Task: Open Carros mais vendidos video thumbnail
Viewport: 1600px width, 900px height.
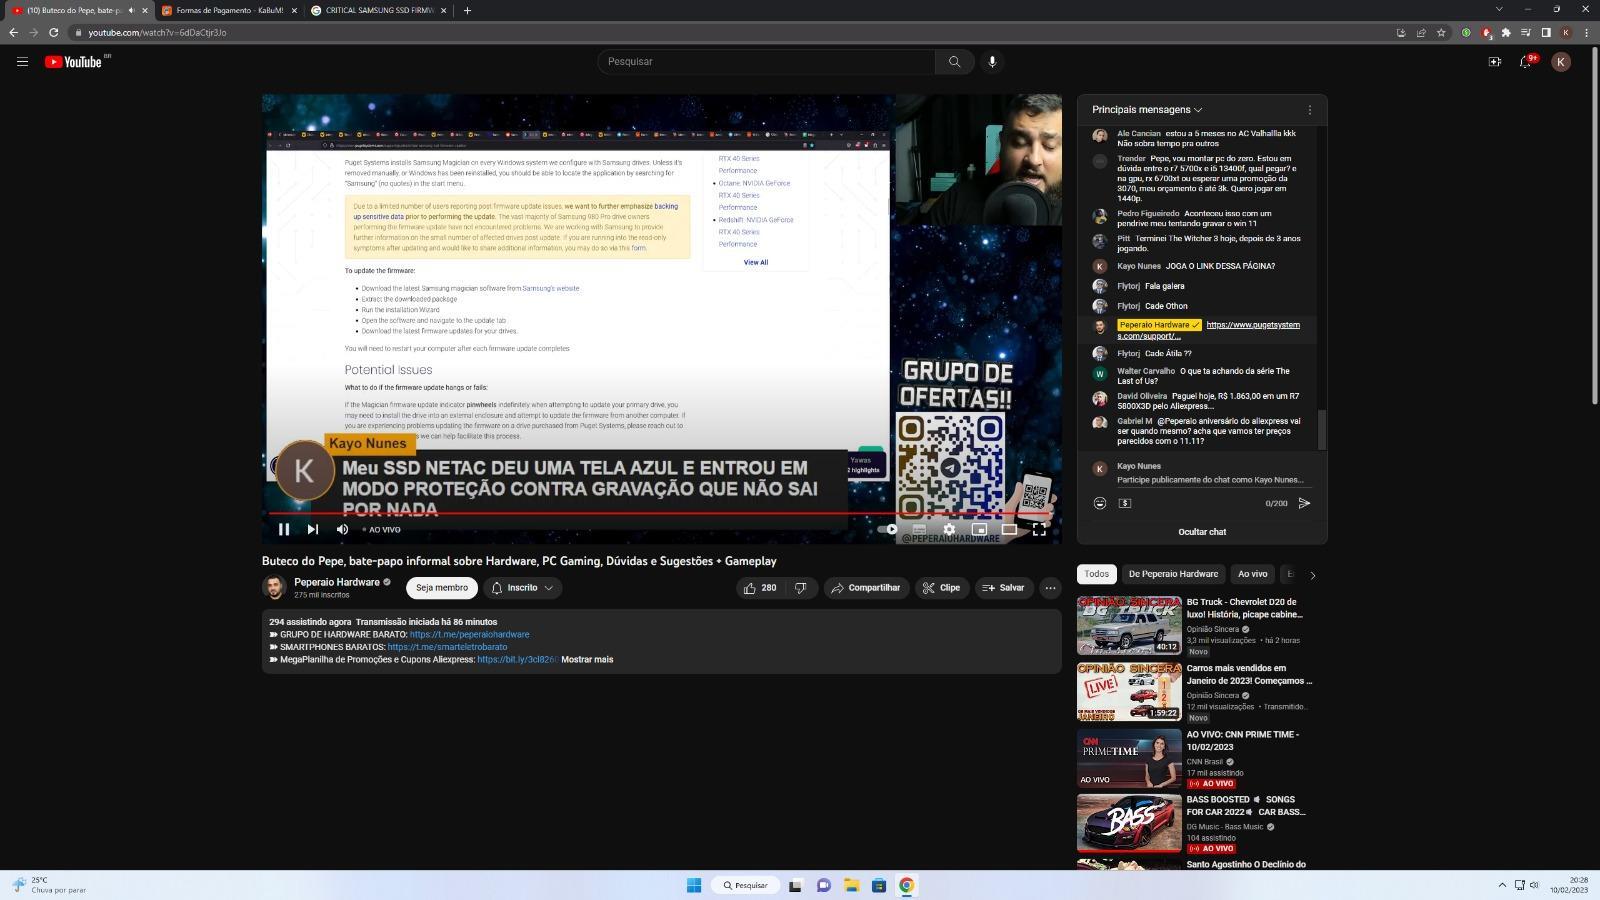Action: pos(1129,691)
